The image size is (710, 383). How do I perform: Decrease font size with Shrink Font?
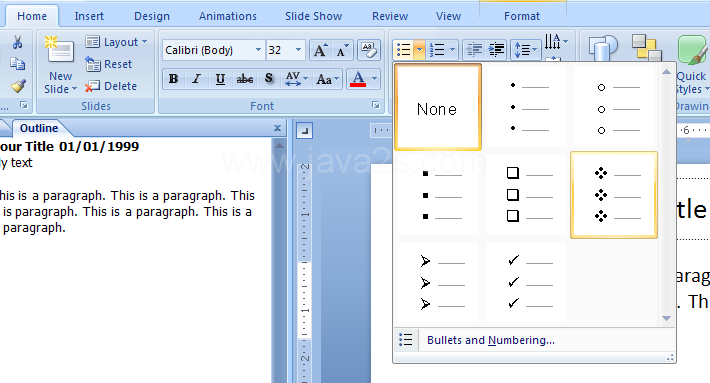tap(342, 50)
